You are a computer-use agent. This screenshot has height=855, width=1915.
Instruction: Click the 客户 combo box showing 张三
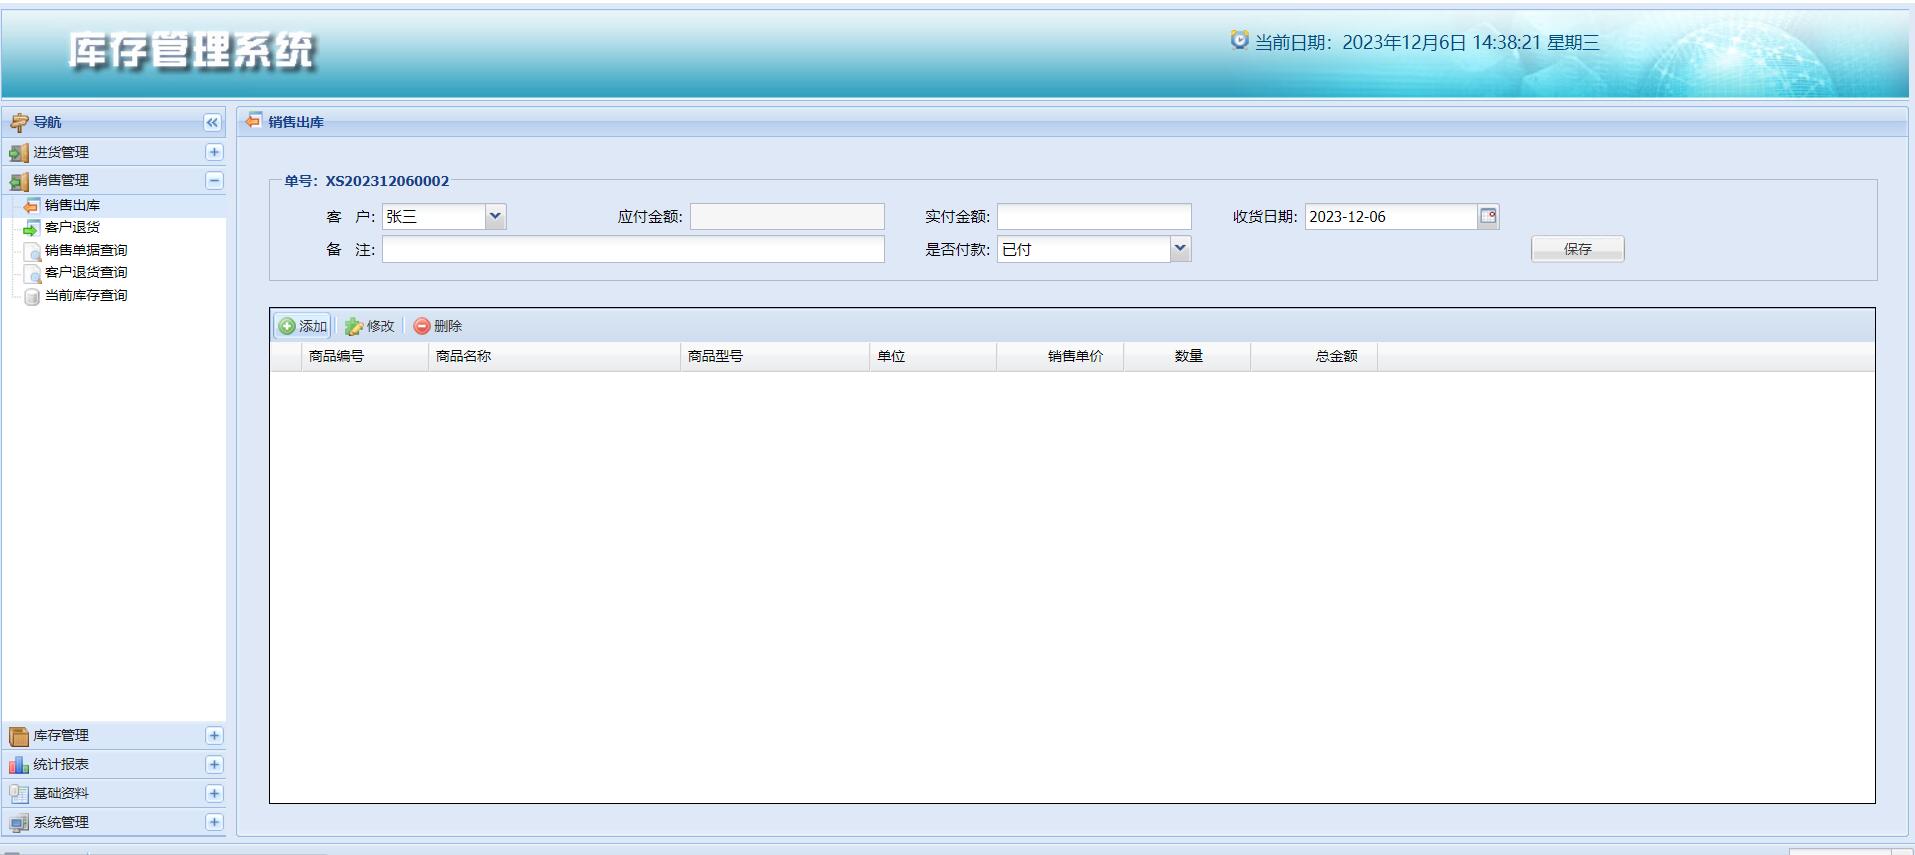pyautogui.click(x=434, y=216)
